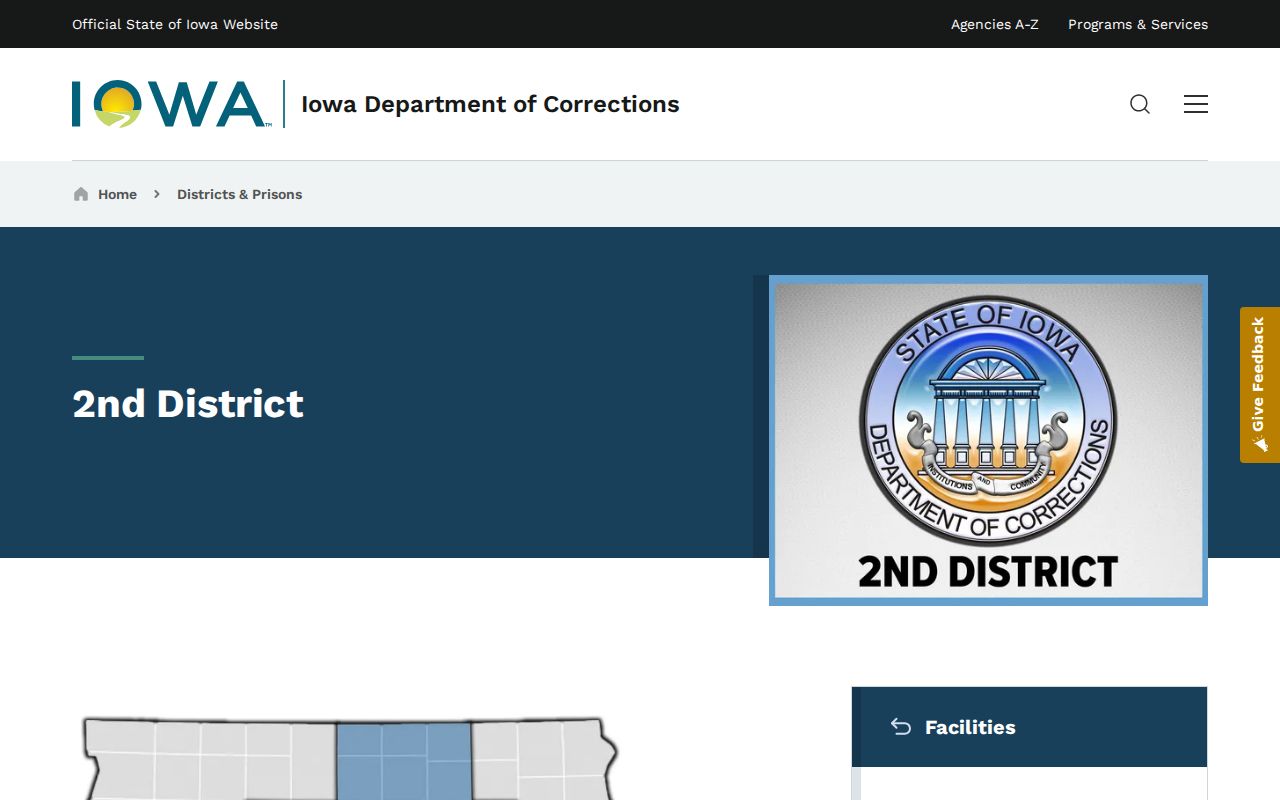
Task: Click the 2nd District page heading
Action: (188, 404)
